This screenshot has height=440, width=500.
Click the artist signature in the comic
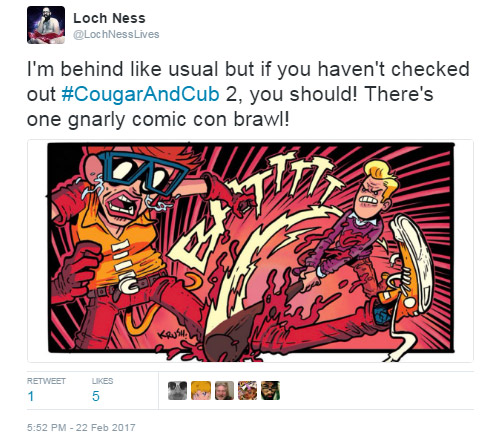173,334
